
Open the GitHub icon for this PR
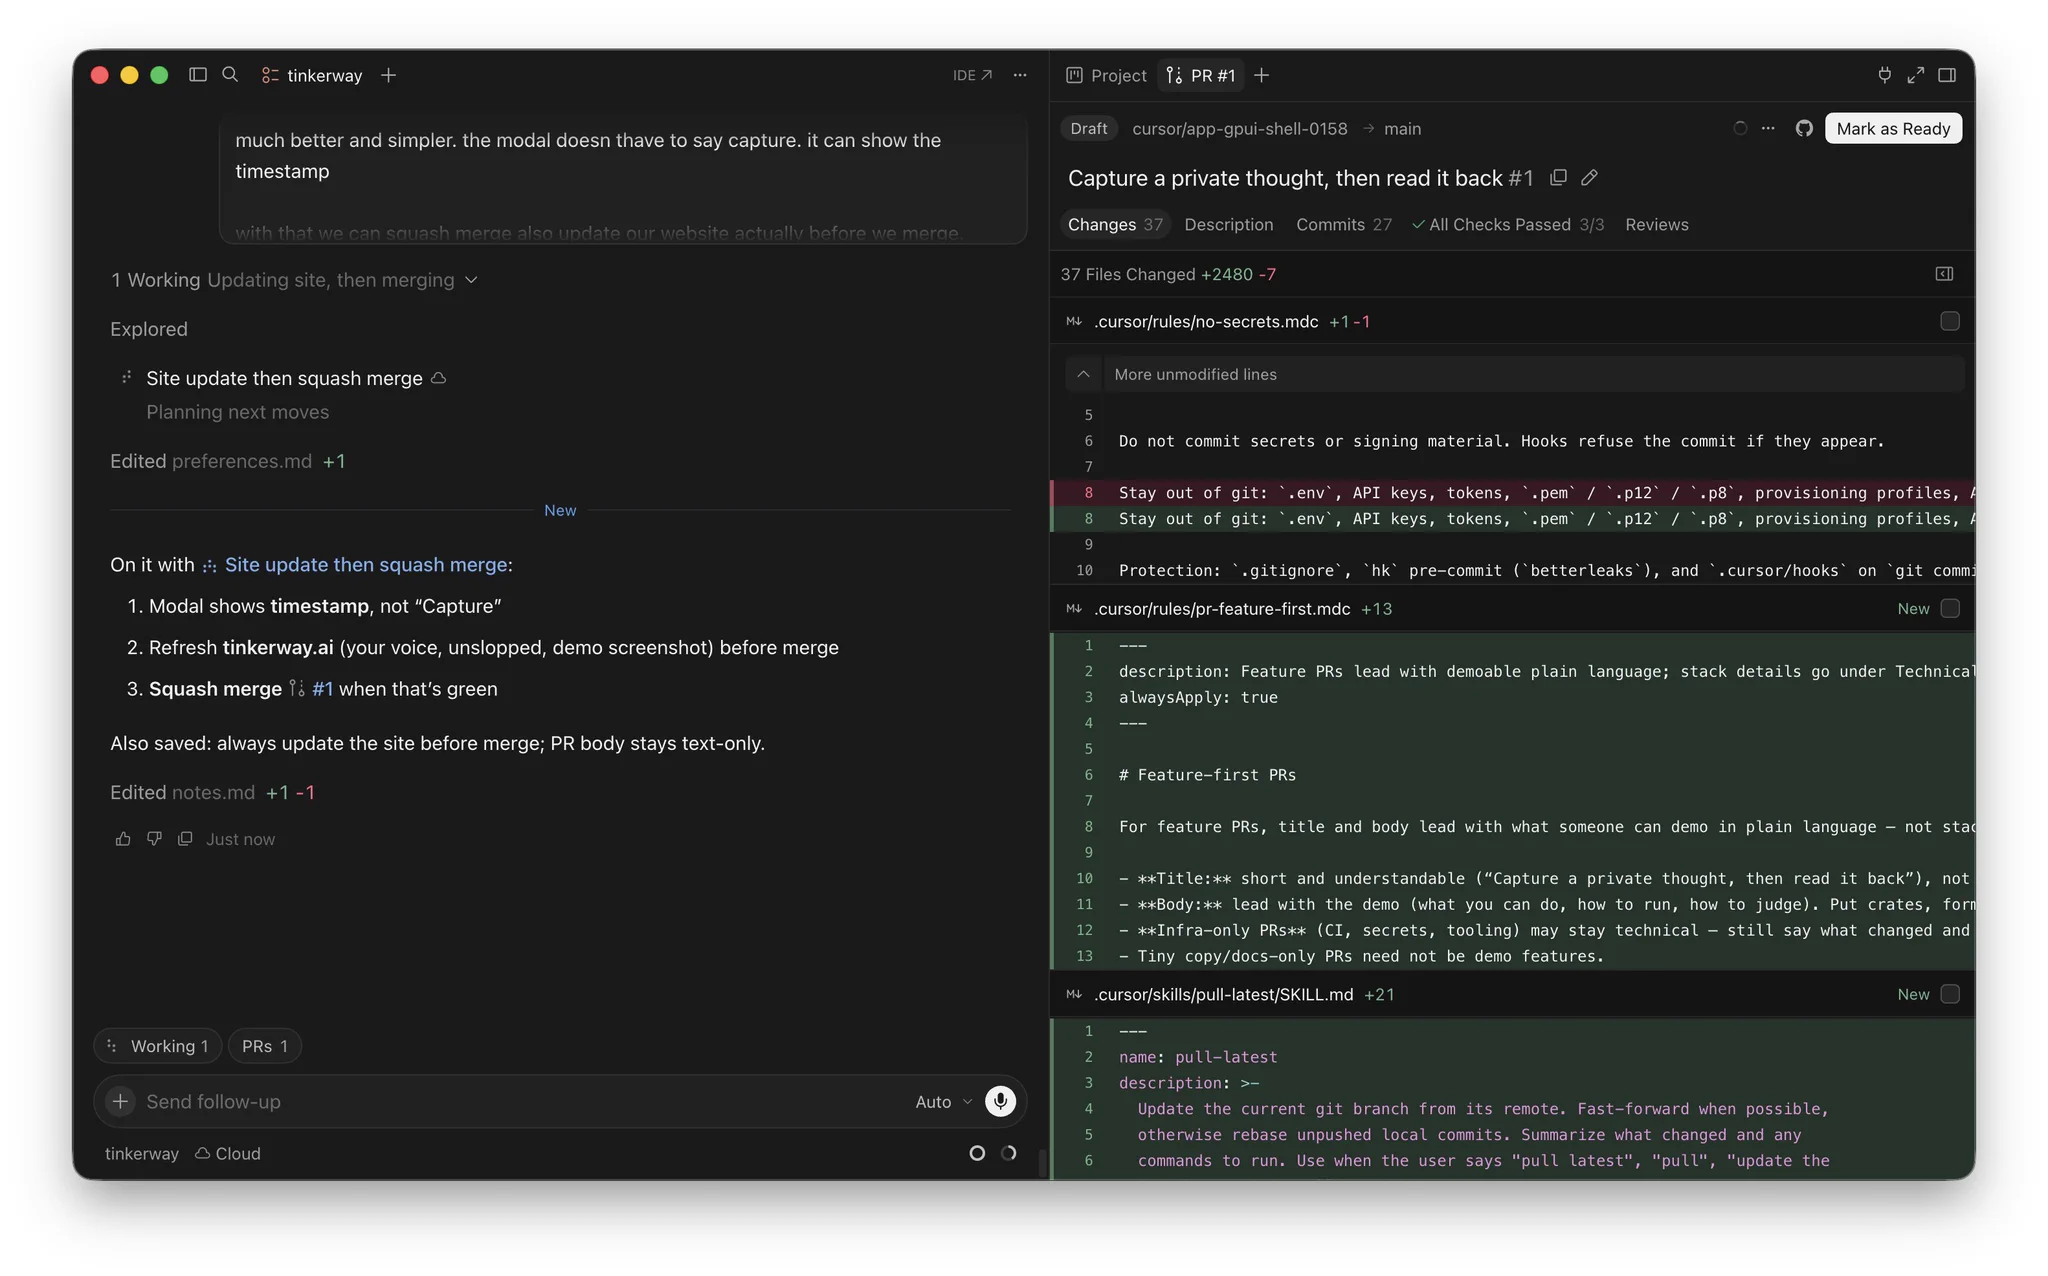click(1804, 128)
